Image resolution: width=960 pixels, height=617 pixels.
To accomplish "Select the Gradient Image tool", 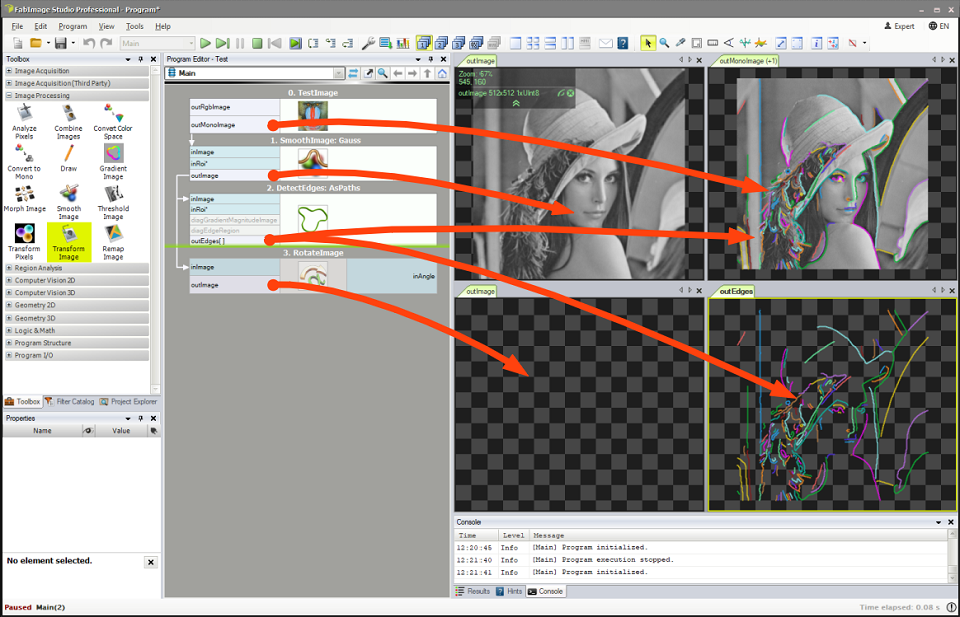I will click(113, 162).
